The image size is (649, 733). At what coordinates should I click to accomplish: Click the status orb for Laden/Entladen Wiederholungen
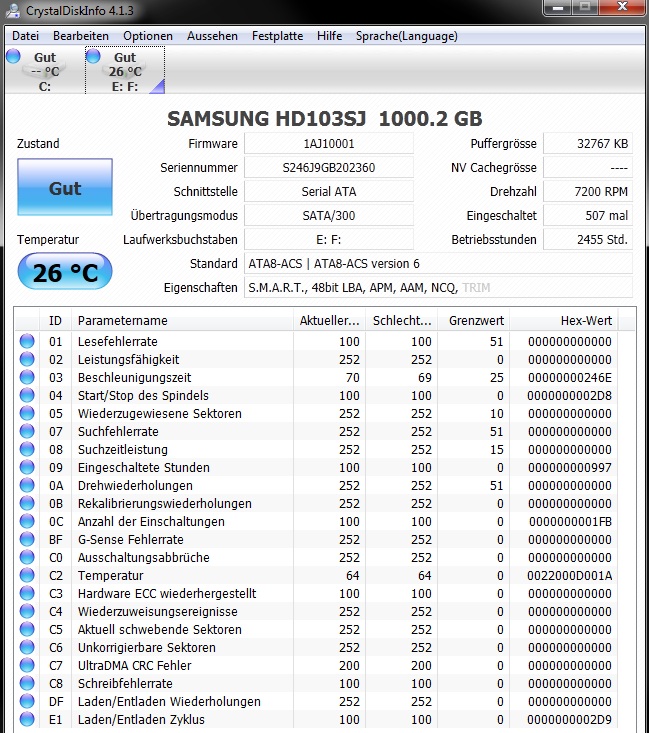tap(27, 701)
